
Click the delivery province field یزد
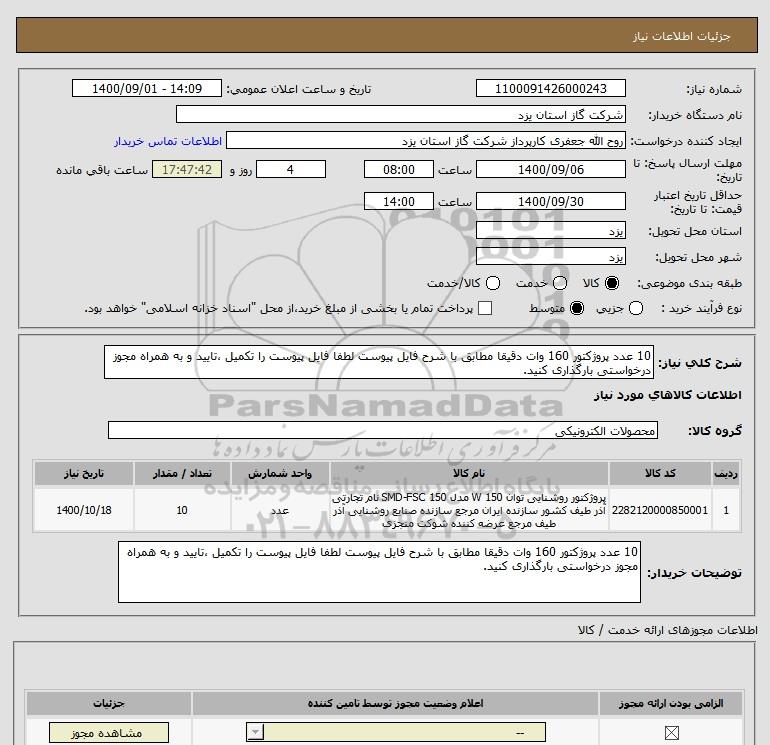pyautogui.click(x=550, y=230)
